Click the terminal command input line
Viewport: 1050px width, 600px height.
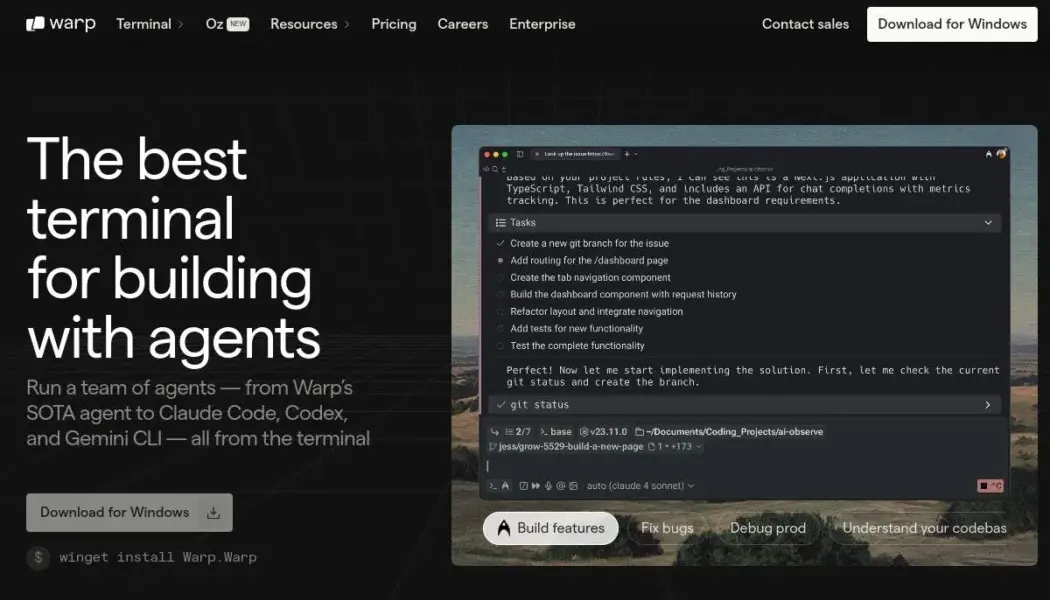(743, 465)
